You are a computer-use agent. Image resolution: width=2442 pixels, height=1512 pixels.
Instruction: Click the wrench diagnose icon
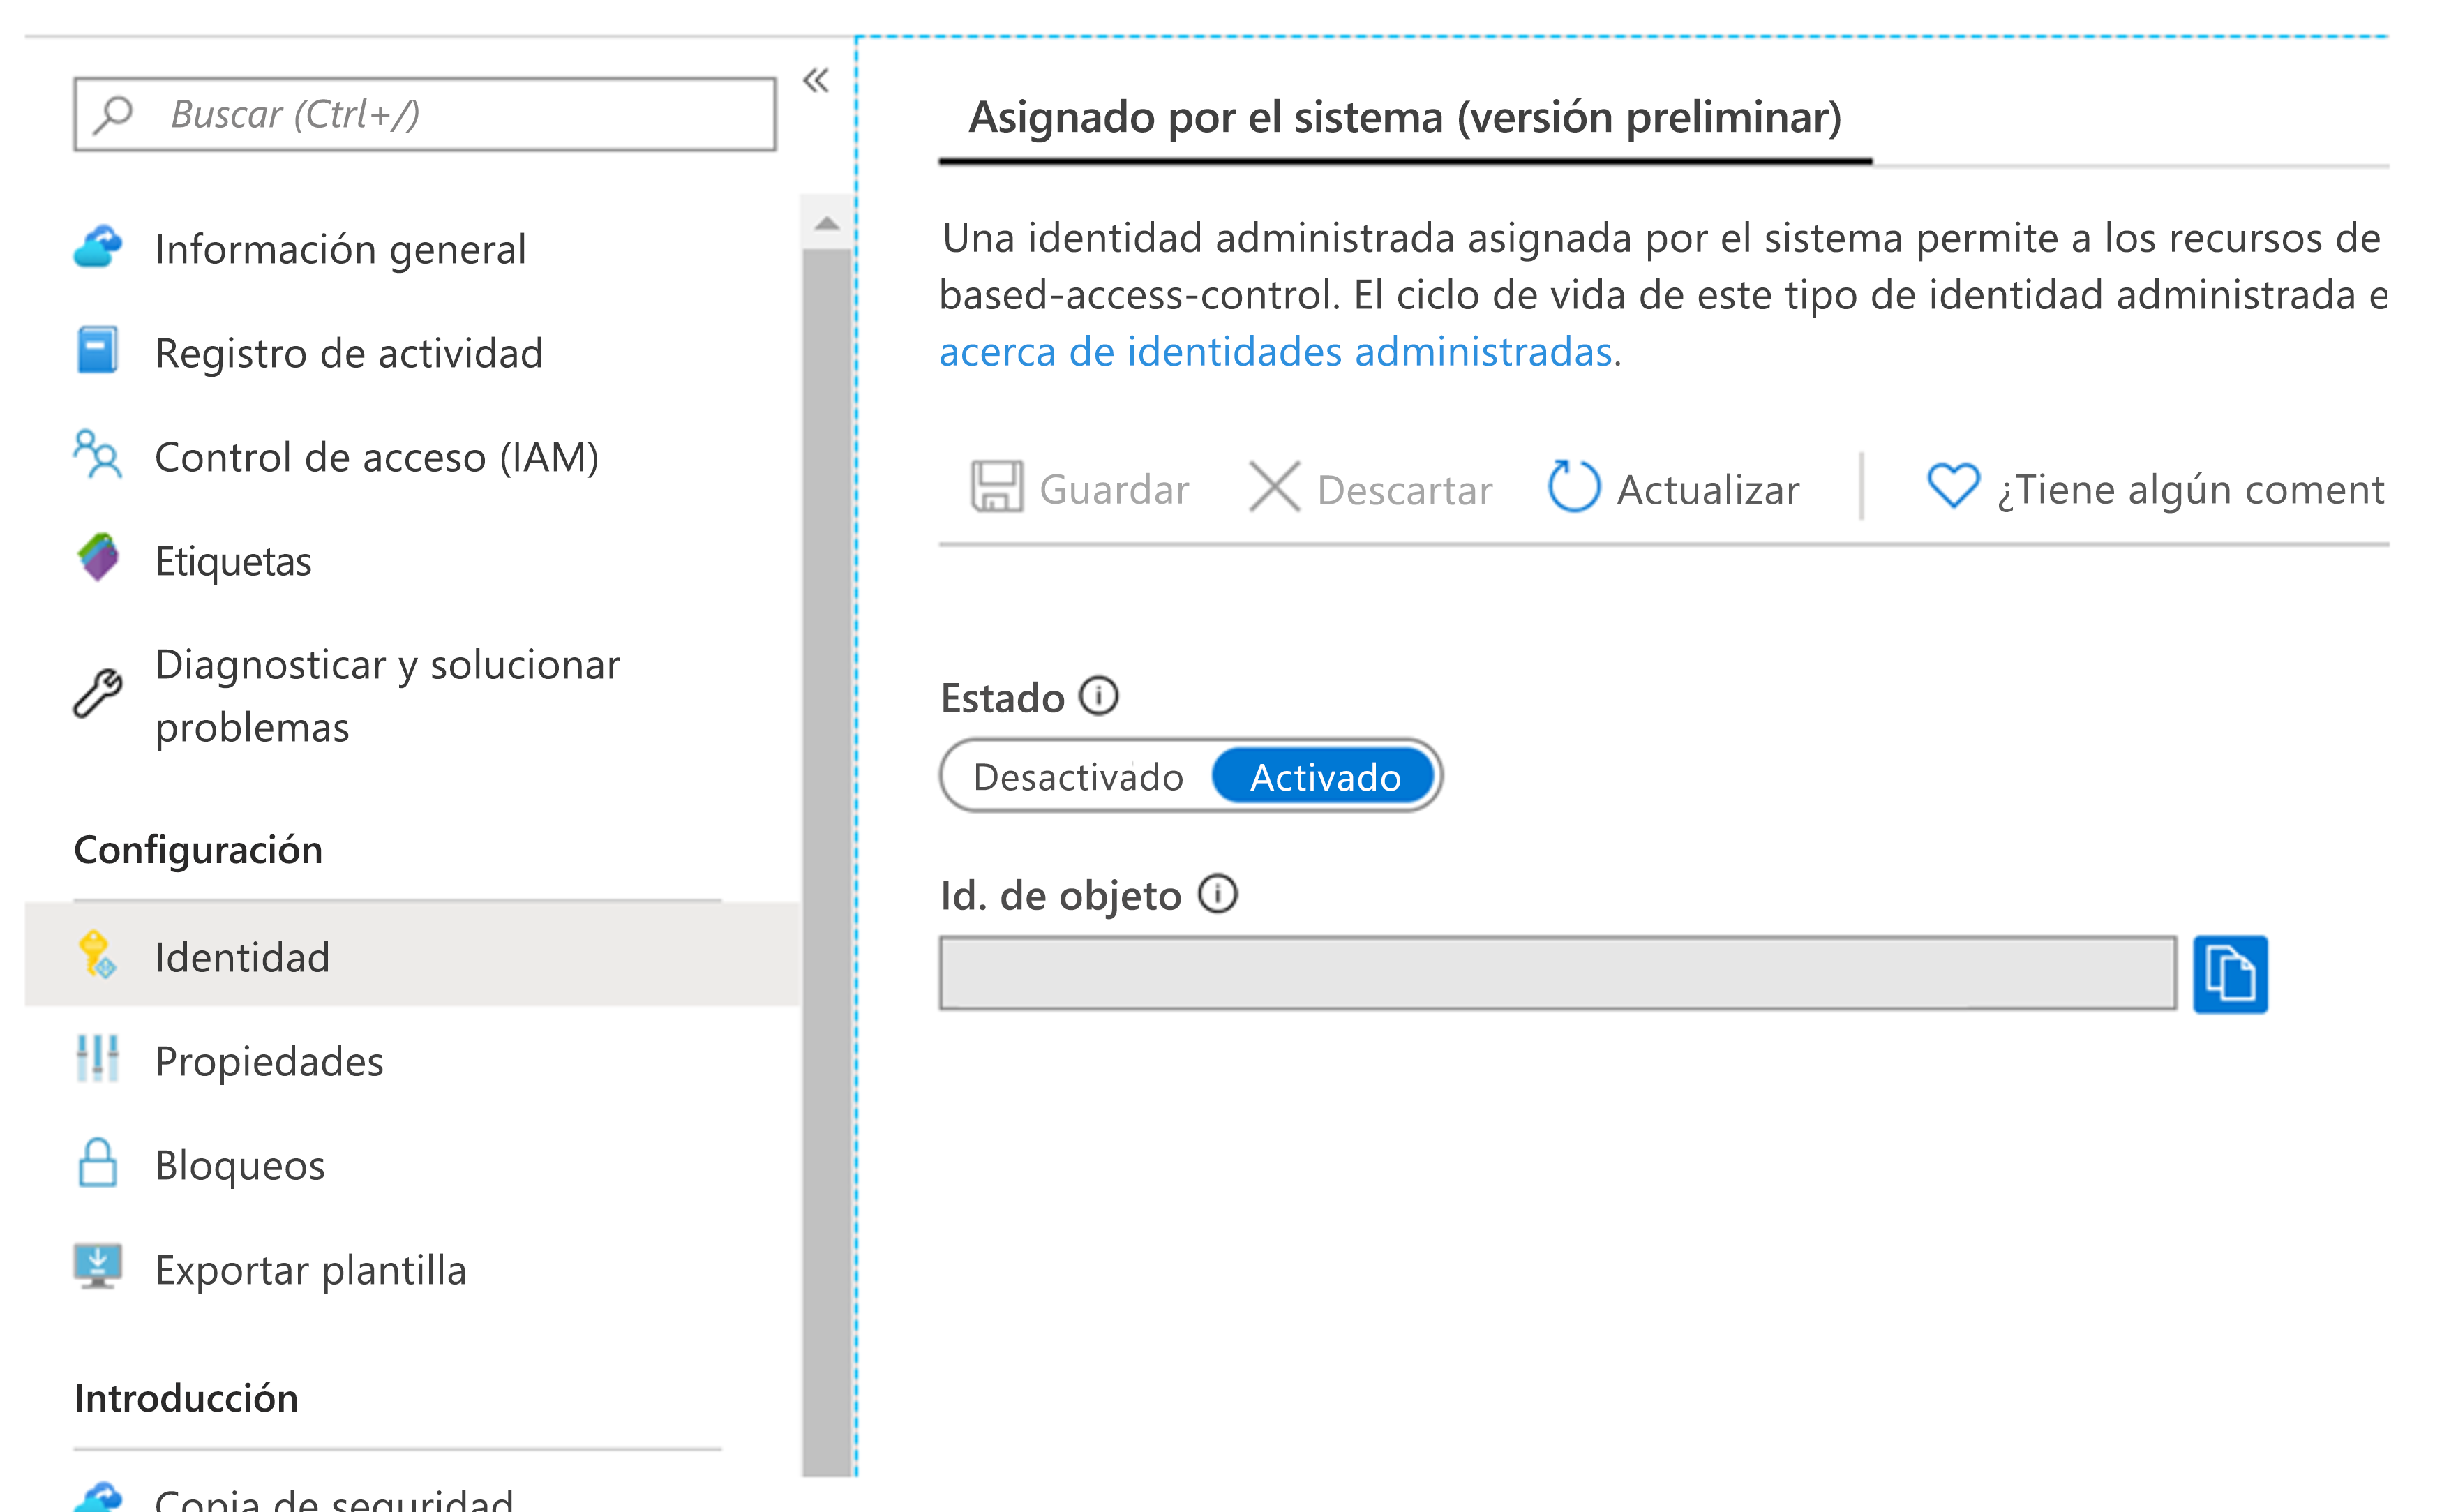[x=98, y=694]
